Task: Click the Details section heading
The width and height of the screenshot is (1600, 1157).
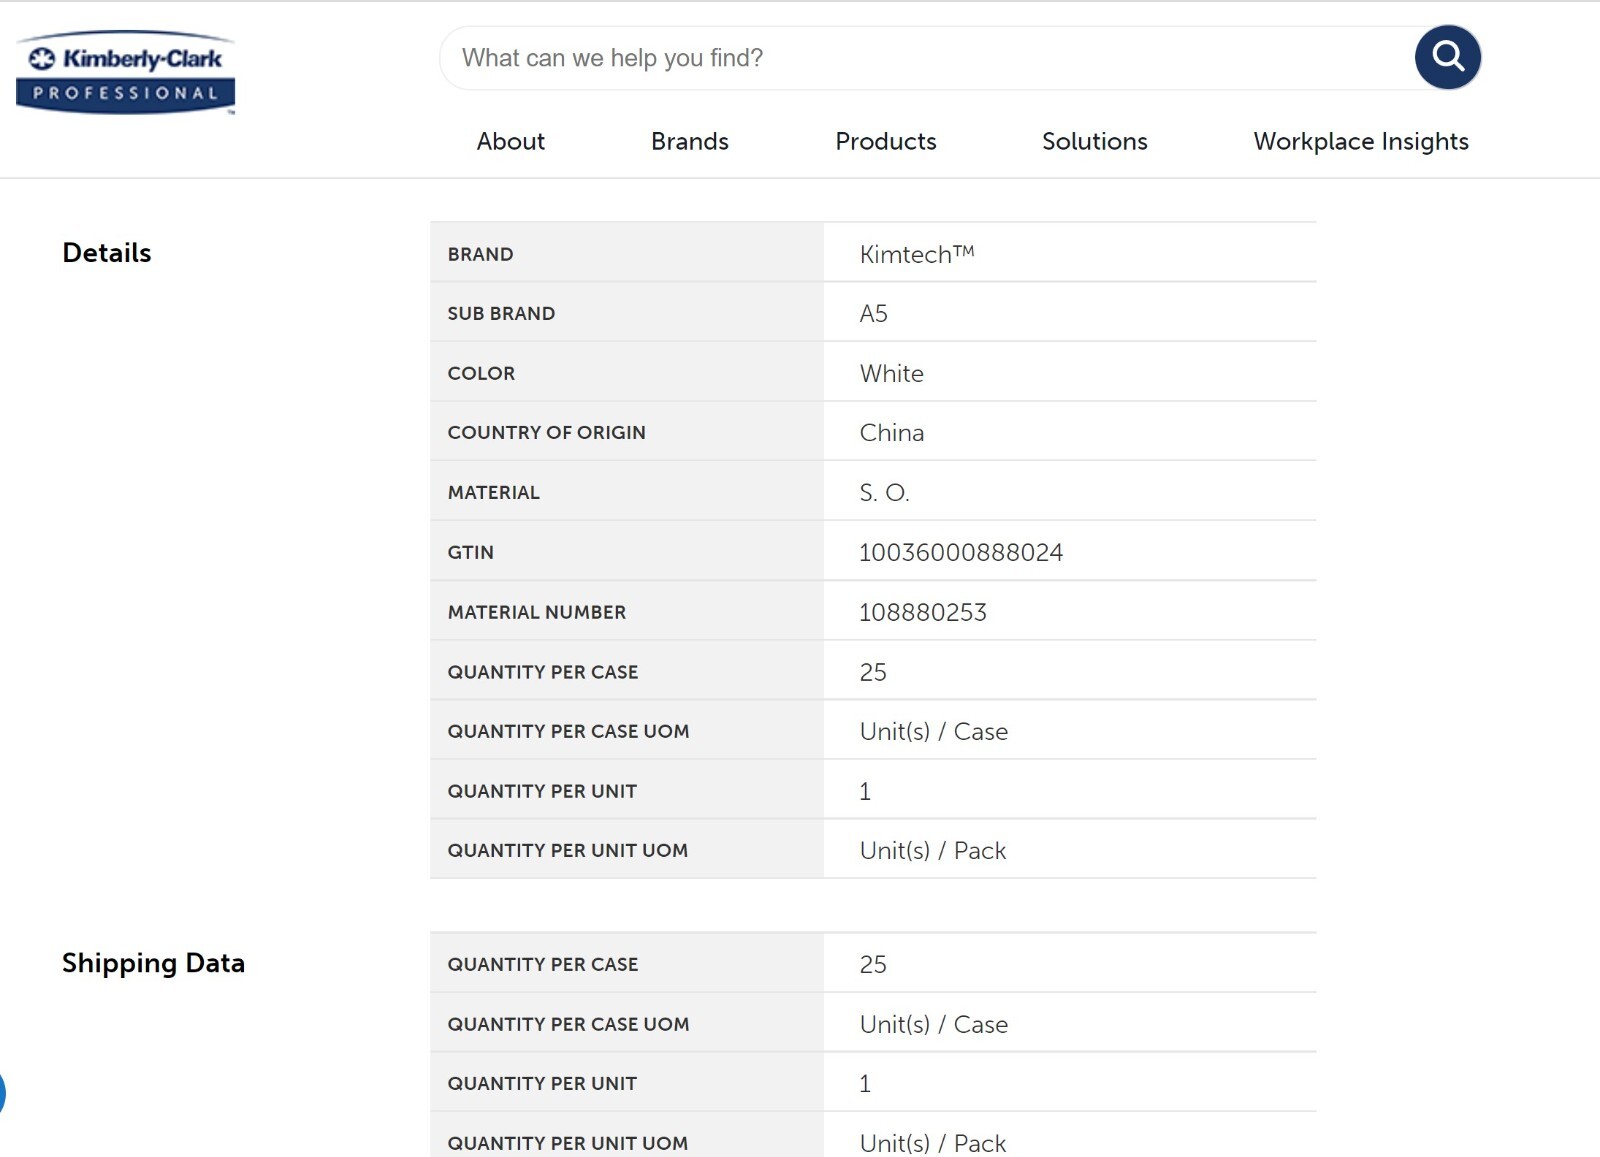Action: pos(107,253)
